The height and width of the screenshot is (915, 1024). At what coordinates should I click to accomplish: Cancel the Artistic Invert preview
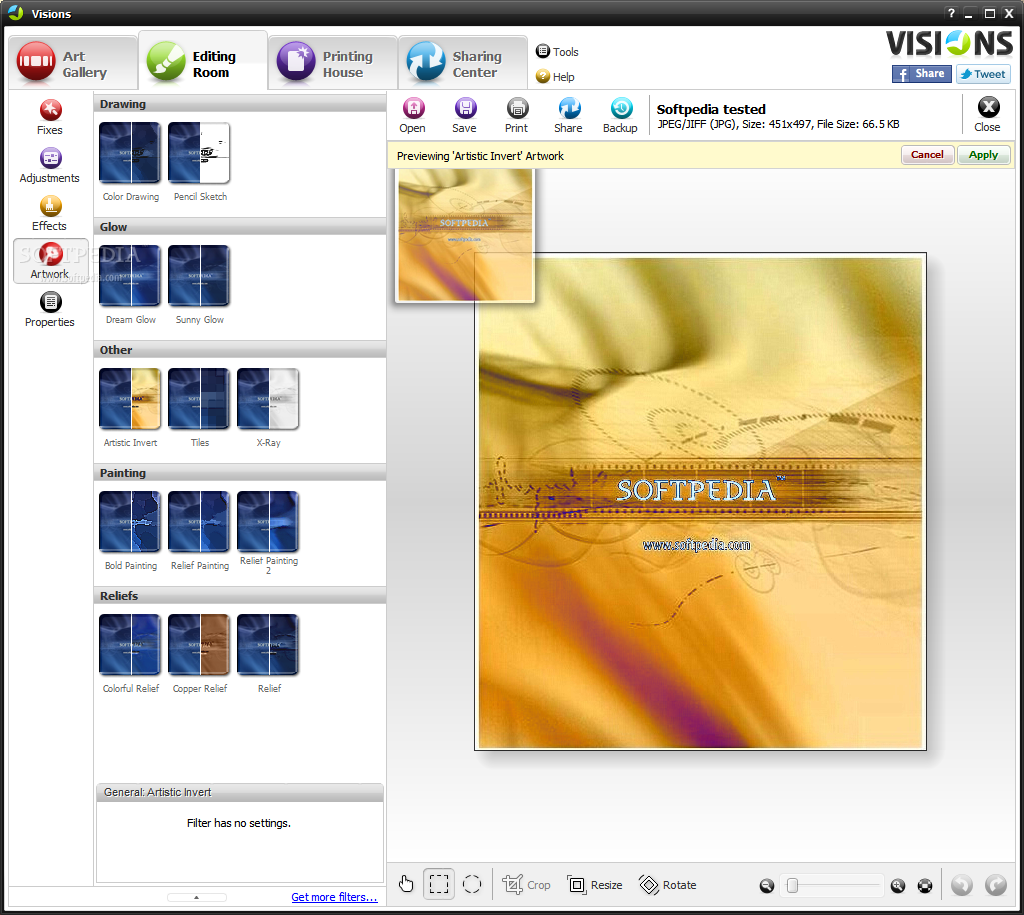[927, 155]
